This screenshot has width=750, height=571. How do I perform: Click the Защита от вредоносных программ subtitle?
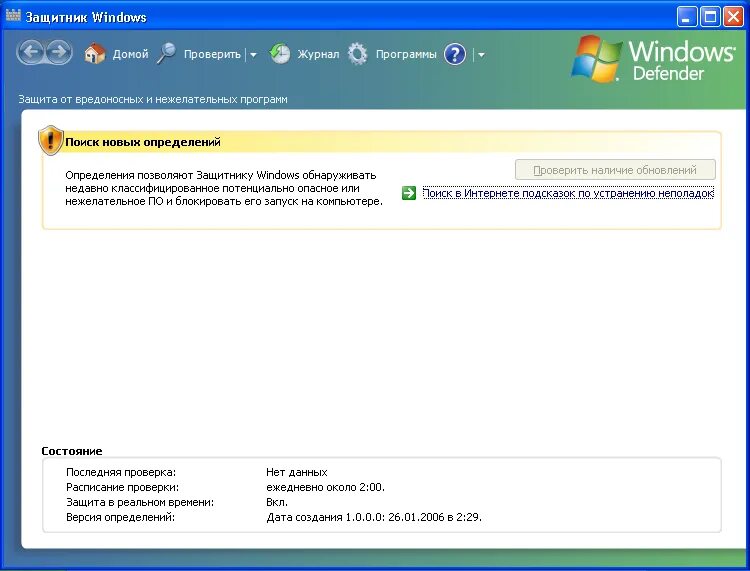click(153, 99)
